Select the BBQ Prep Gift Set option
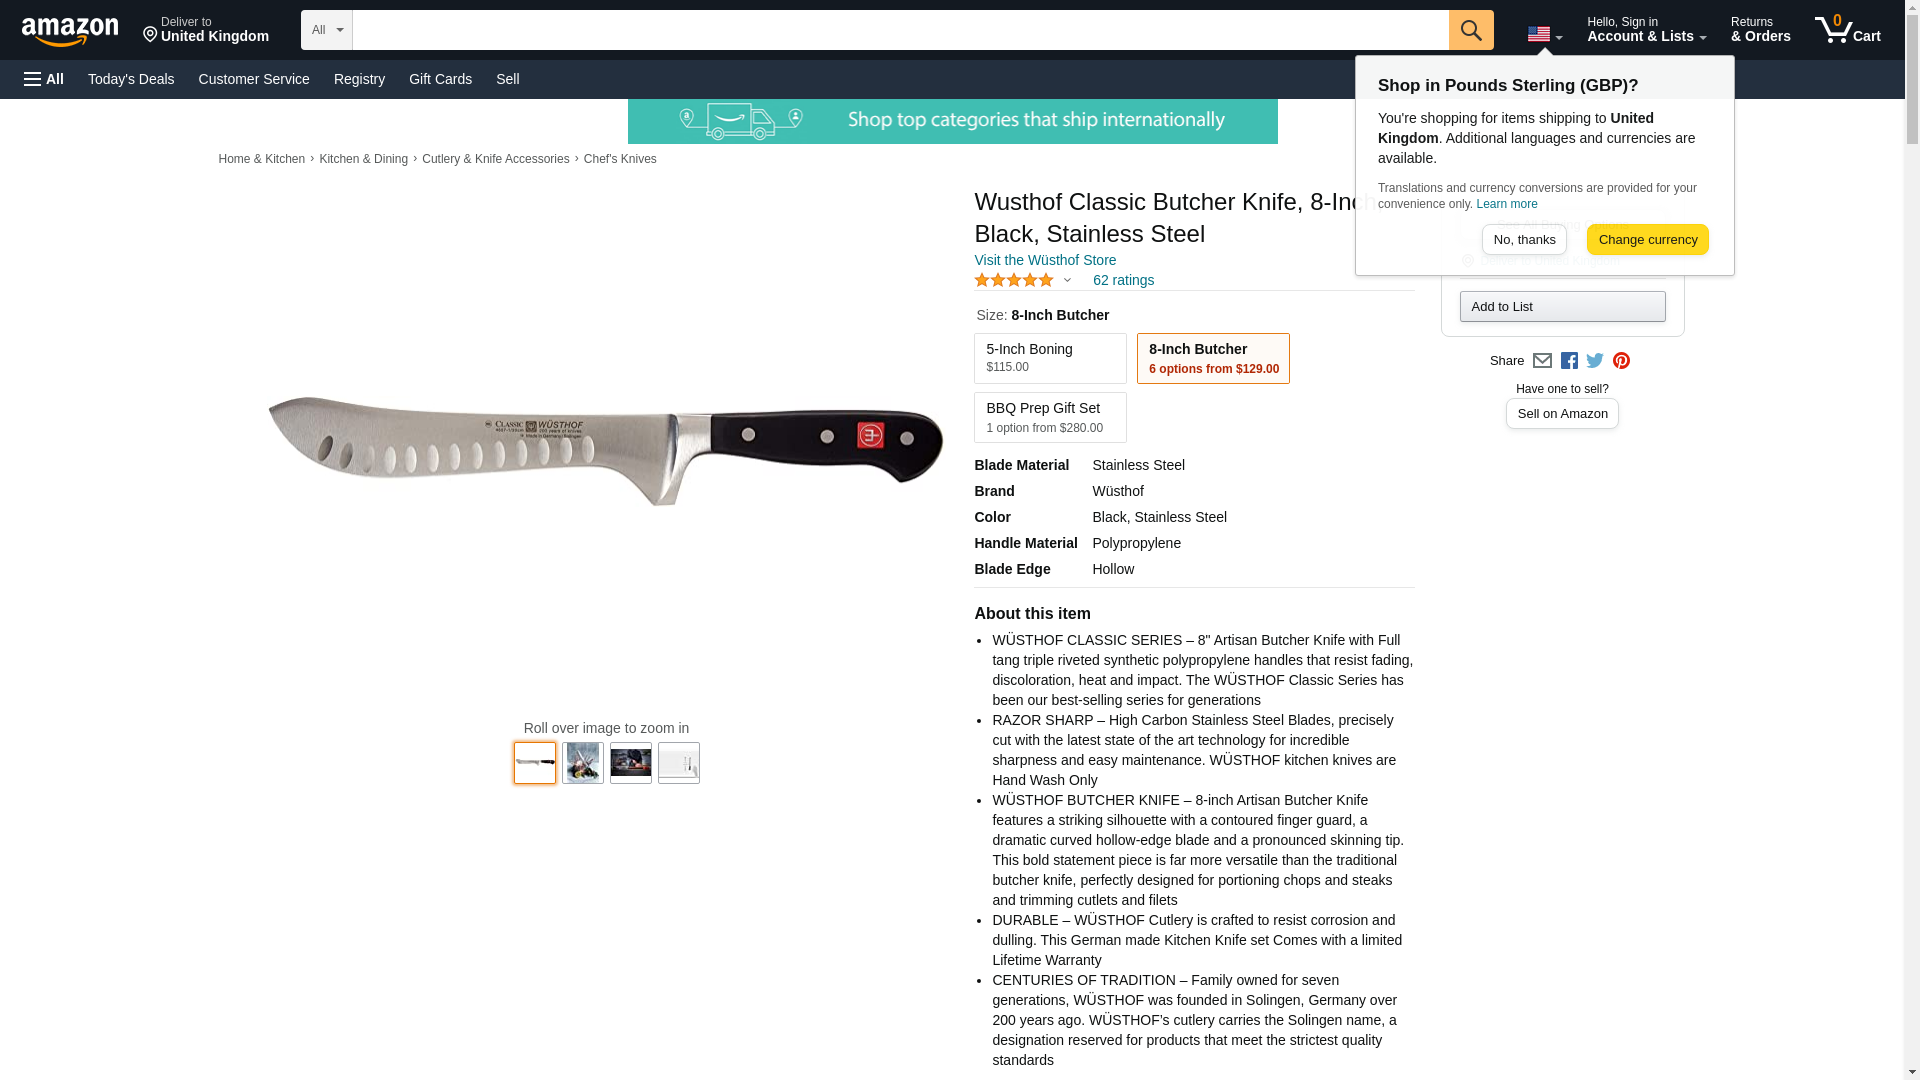The width and height of the screenshot is (1920, 1080). tap(1050, 417)
